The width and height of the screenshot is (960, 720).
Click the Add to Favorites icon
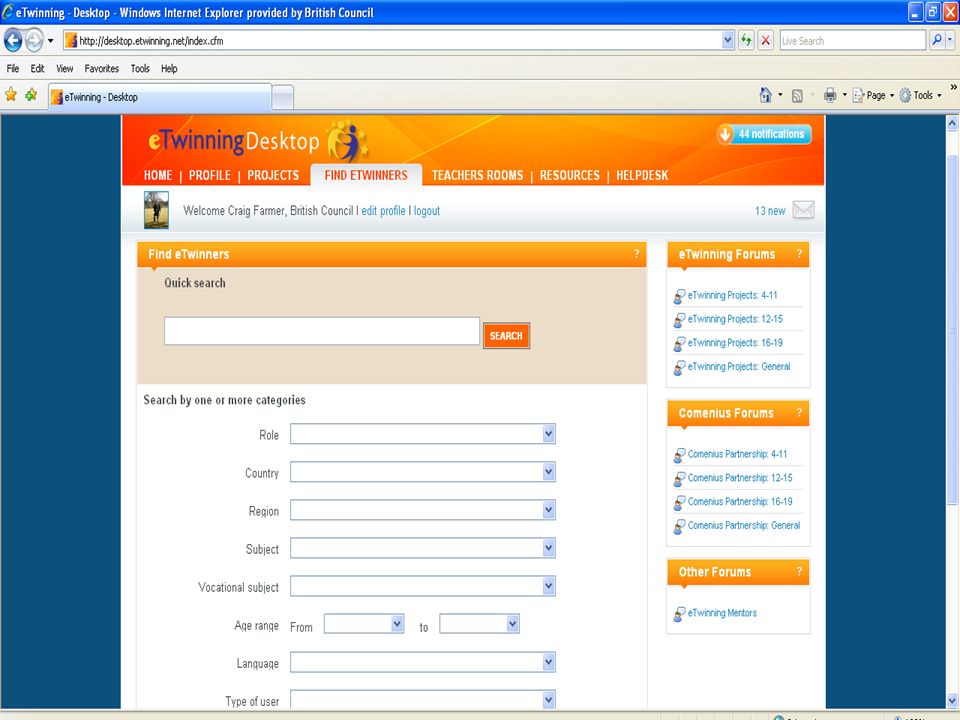pyautogui.click(x=31, y=95)
